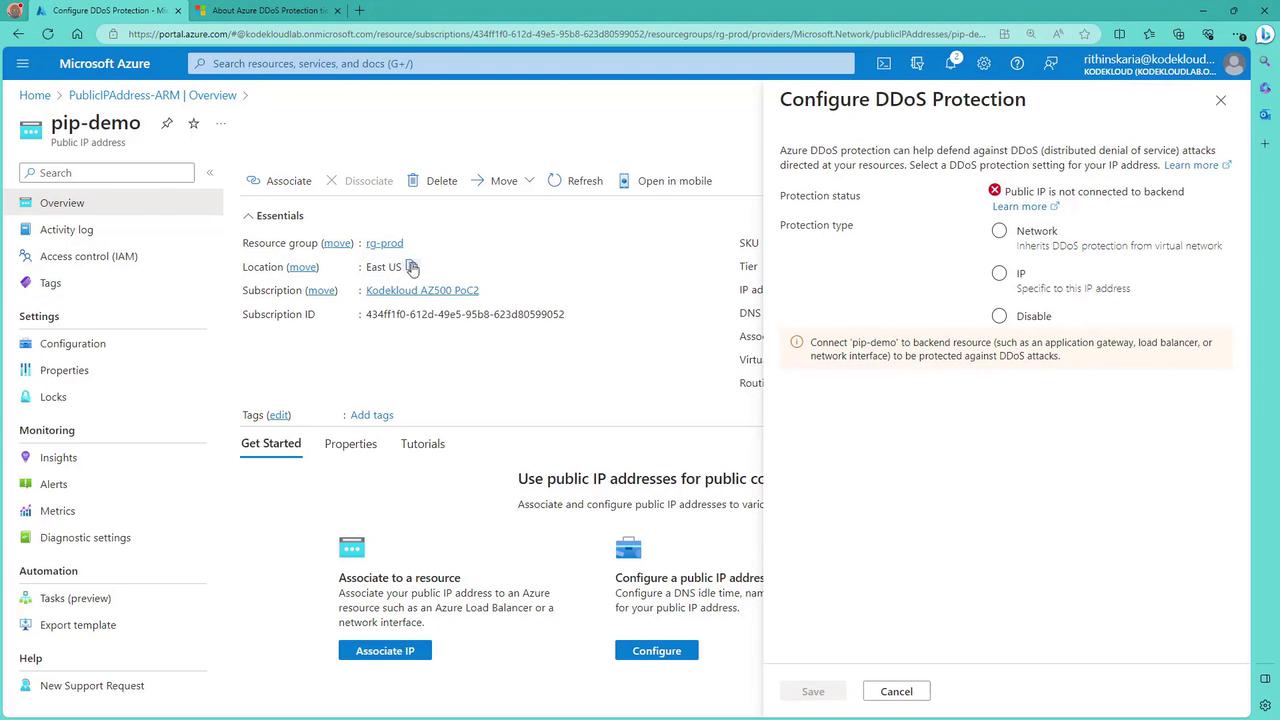Screen dimensions: 1280x720
Task: Add this page to browser favorites
Action: click(1084, 34)
